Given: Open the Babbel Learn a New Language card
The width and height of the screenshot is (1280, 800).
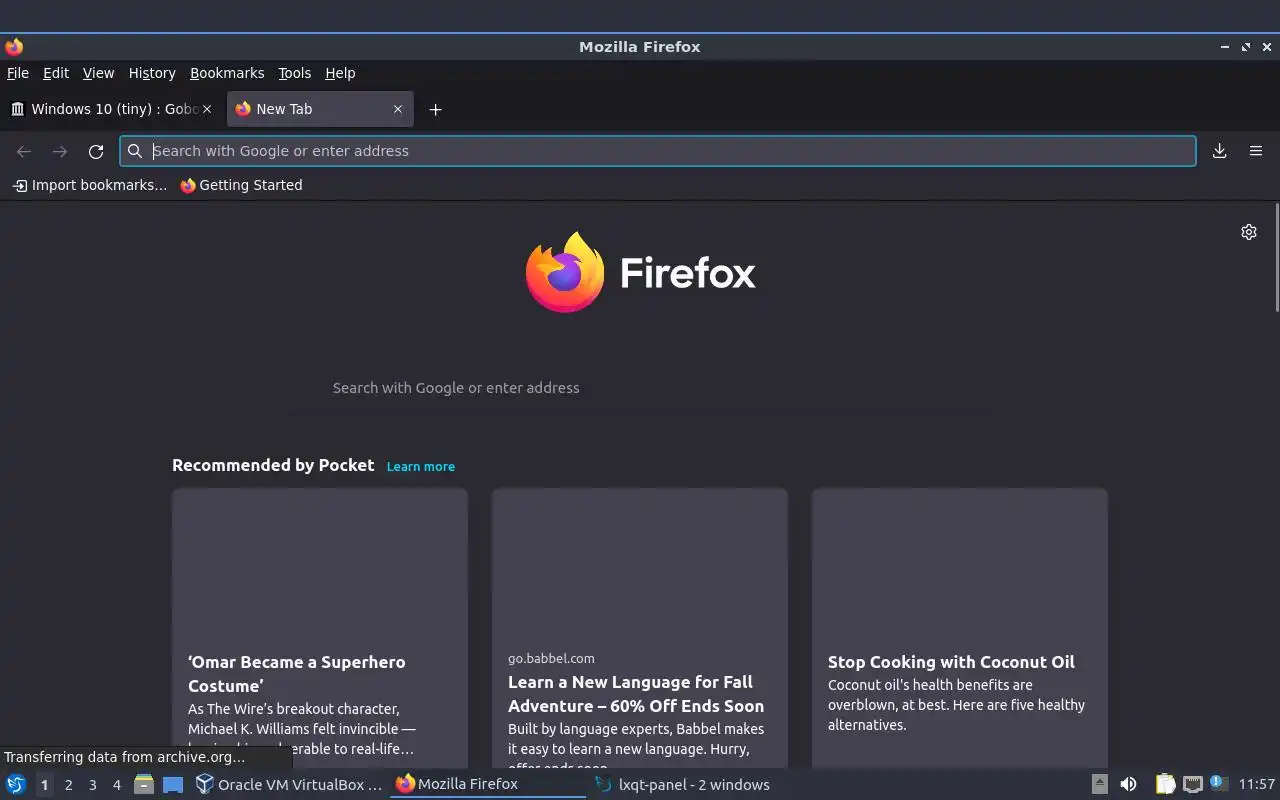Looking at the screenshot, I should (640, 628).
